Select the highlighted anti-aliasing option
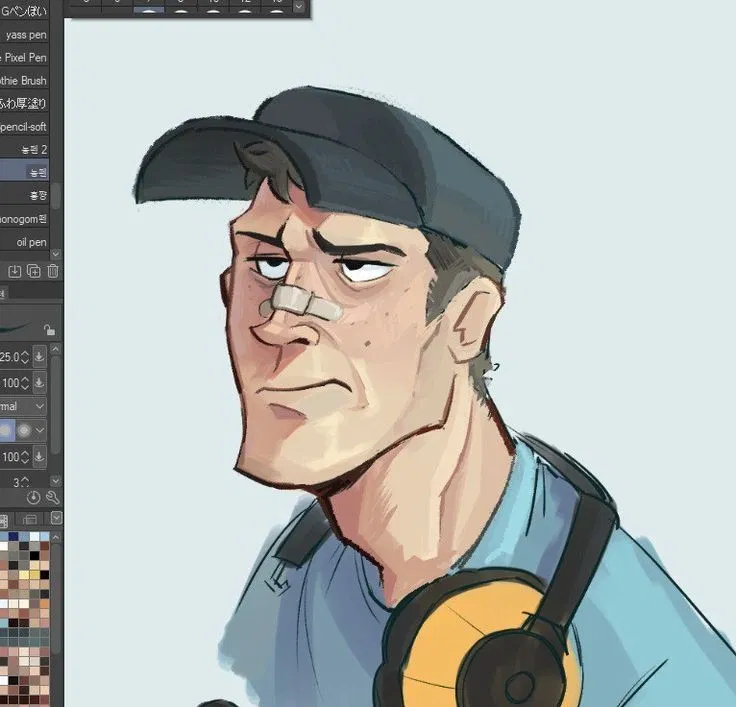This screenshot has height=707, width=736. 7,430
